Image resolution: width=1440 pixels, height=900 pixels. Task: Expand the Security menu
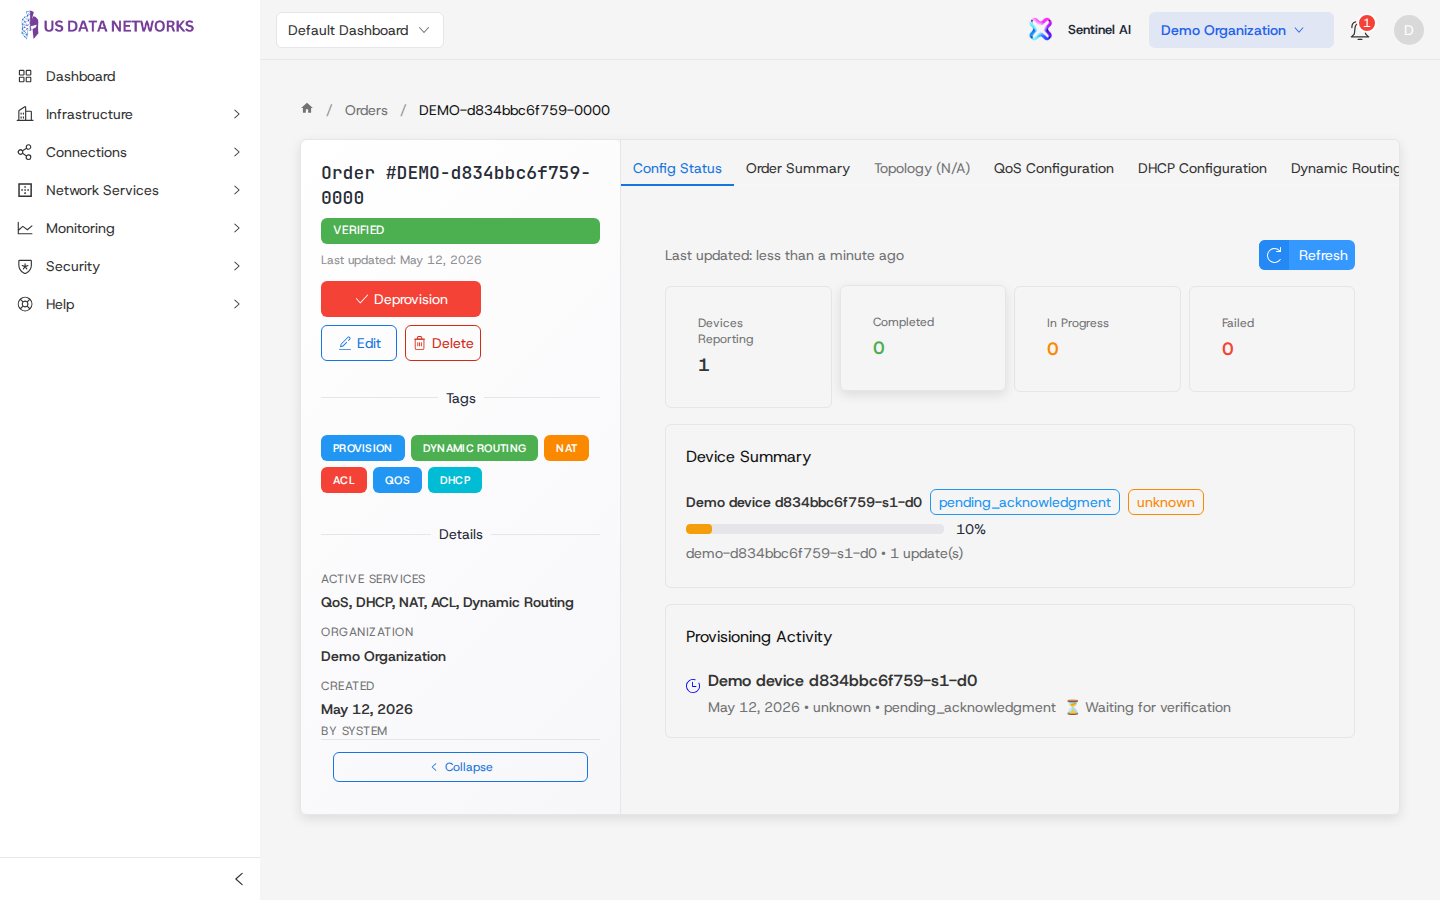[x=237, y=266]
